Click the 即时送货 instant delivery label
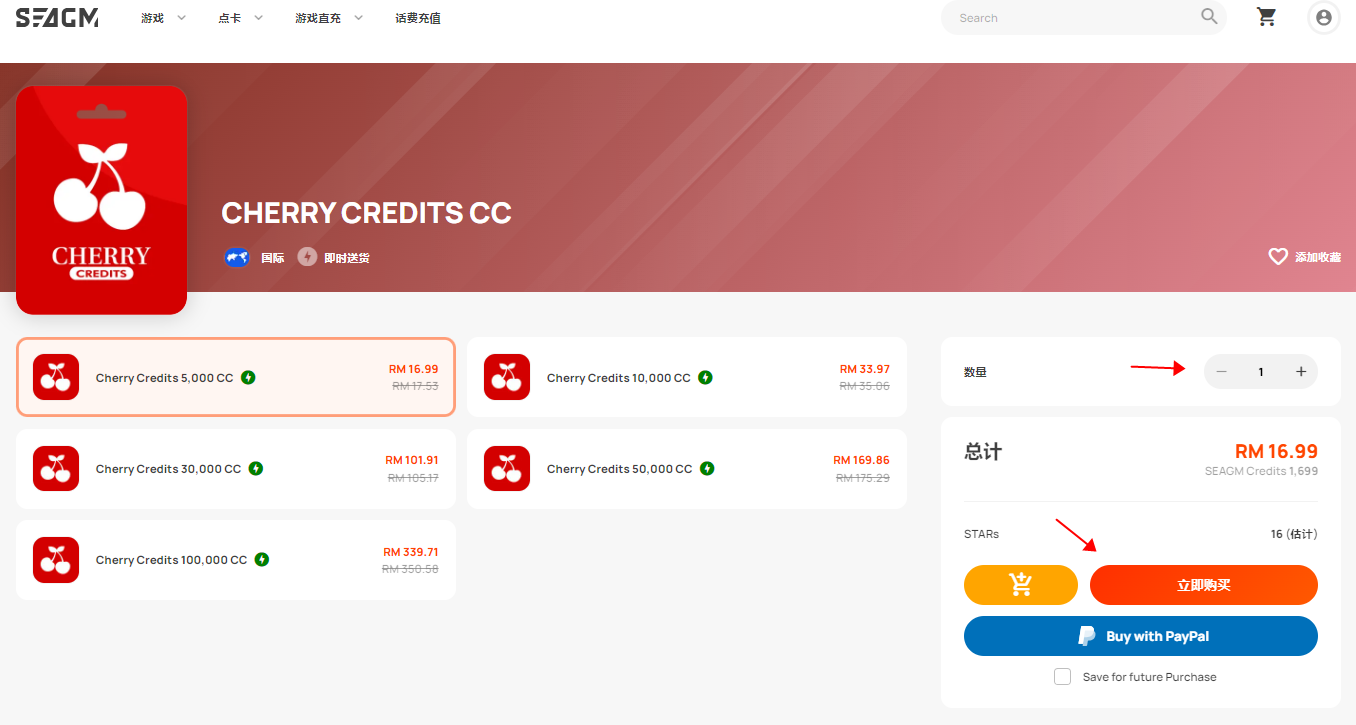This screenshot has width=1356, height=725. pyautogui.click(x=347, y=257)
